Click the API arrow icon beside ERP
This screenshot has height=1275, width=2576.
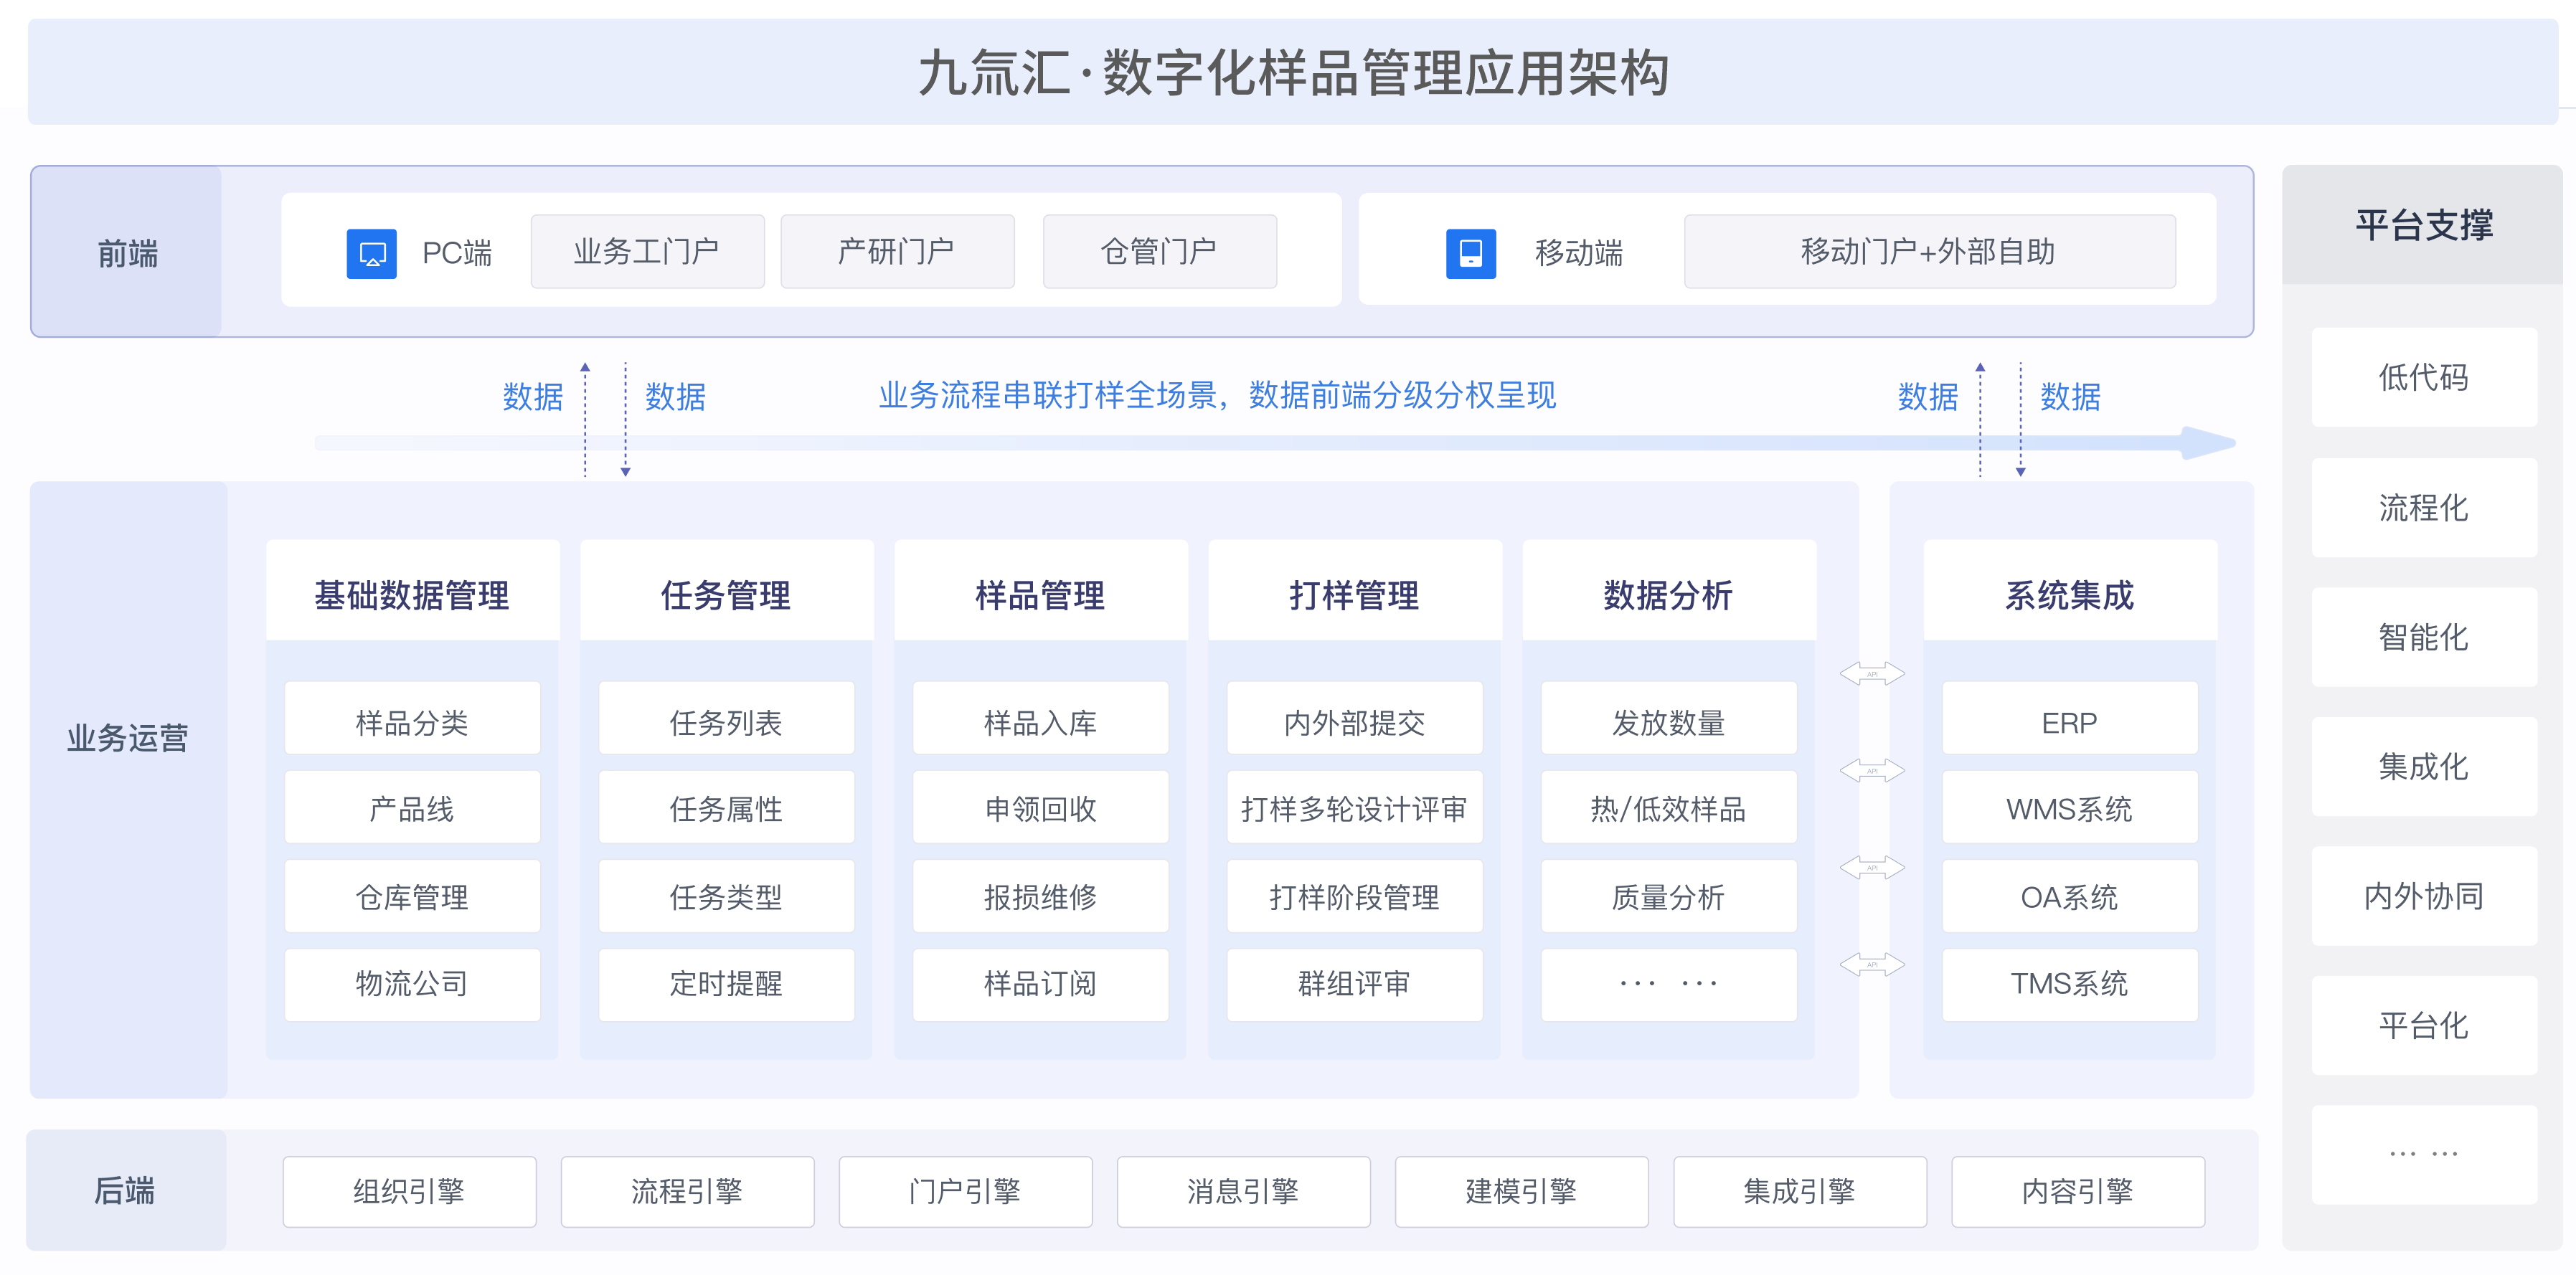(1872, 674)
